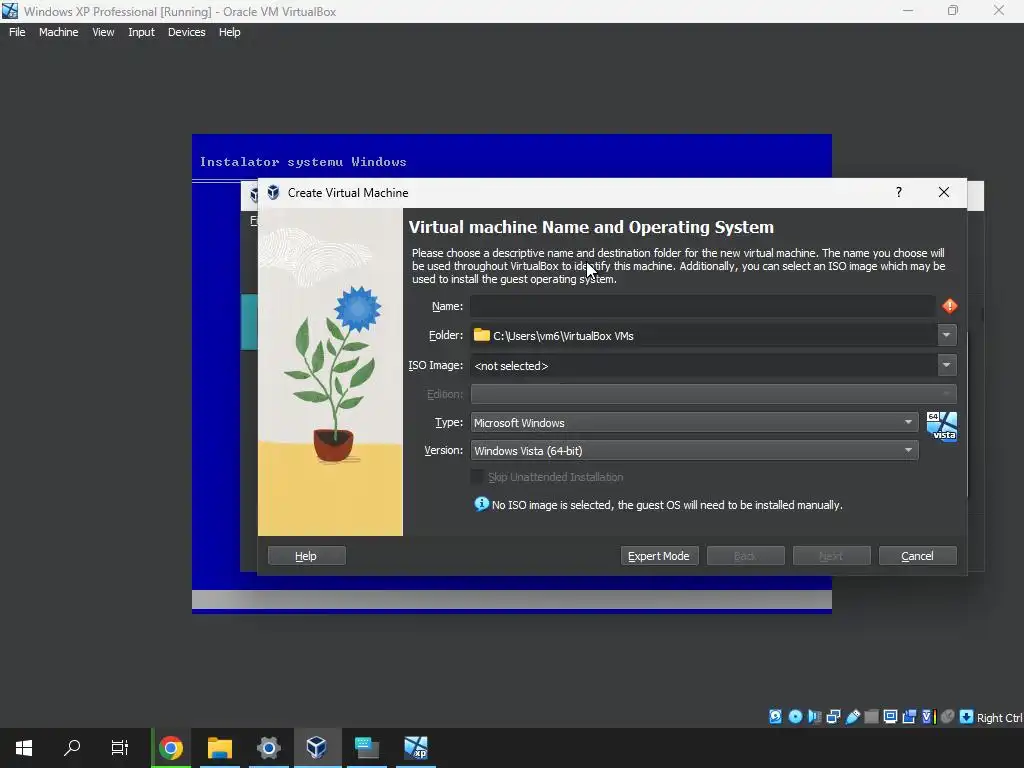Switch to the XP virtual machine taskbar icon
This screenshot has height=768, width=1024.
416,748
